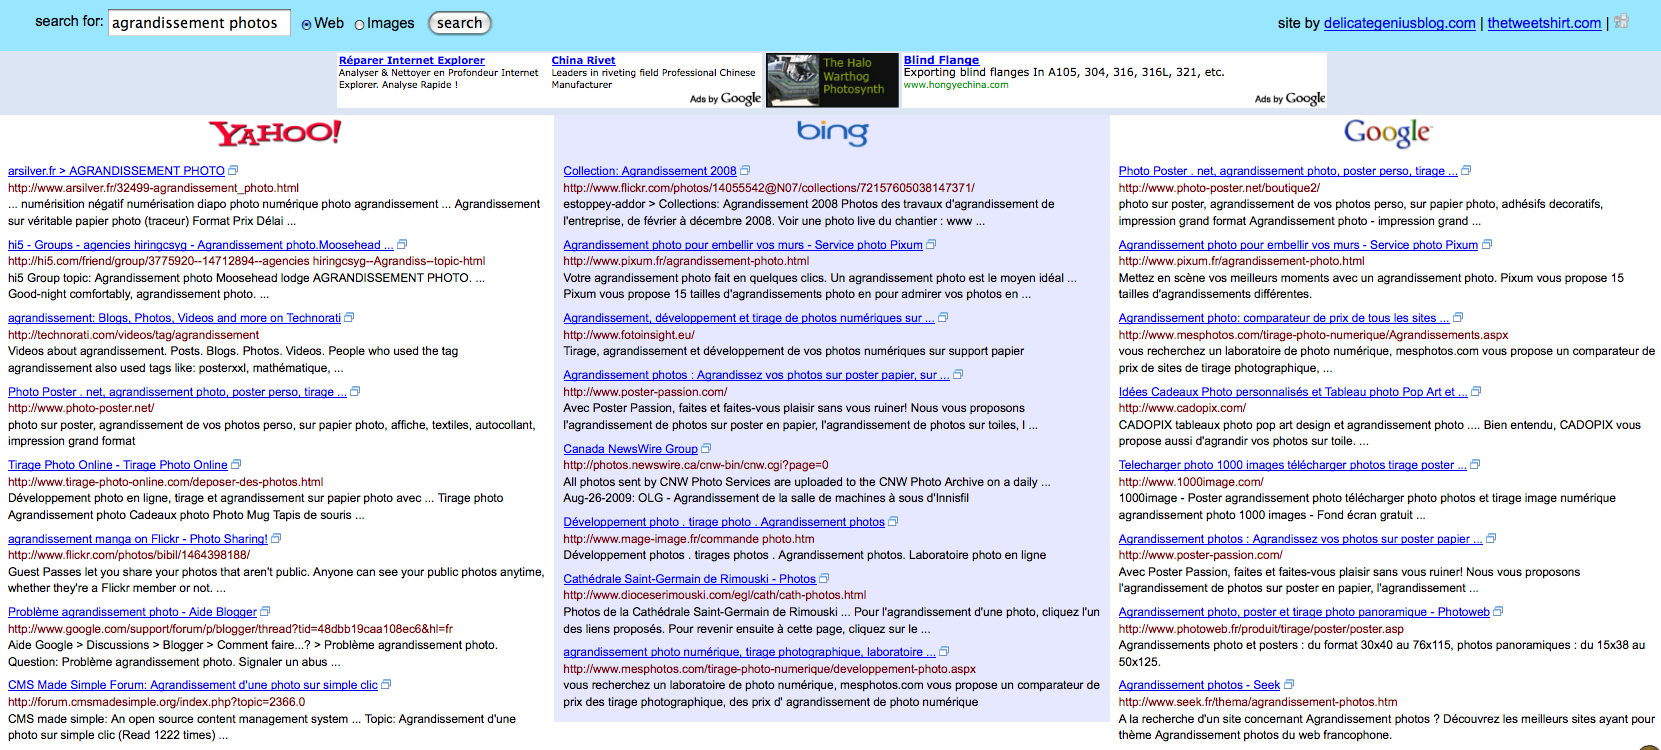
Task: Select the Web radio button
Action: point(307,24)
